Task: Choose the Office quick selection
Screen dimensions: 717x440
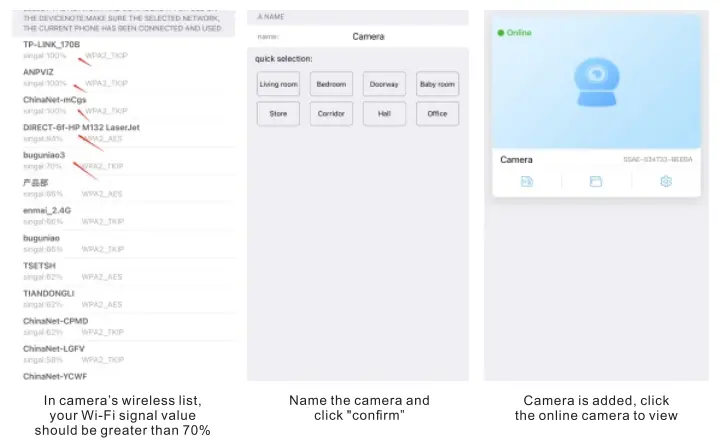Action: 437,114
